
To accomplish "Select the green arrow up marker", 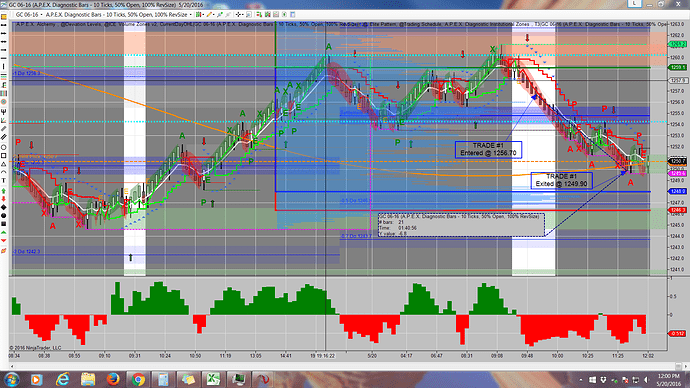I will (x=4, y=190).
